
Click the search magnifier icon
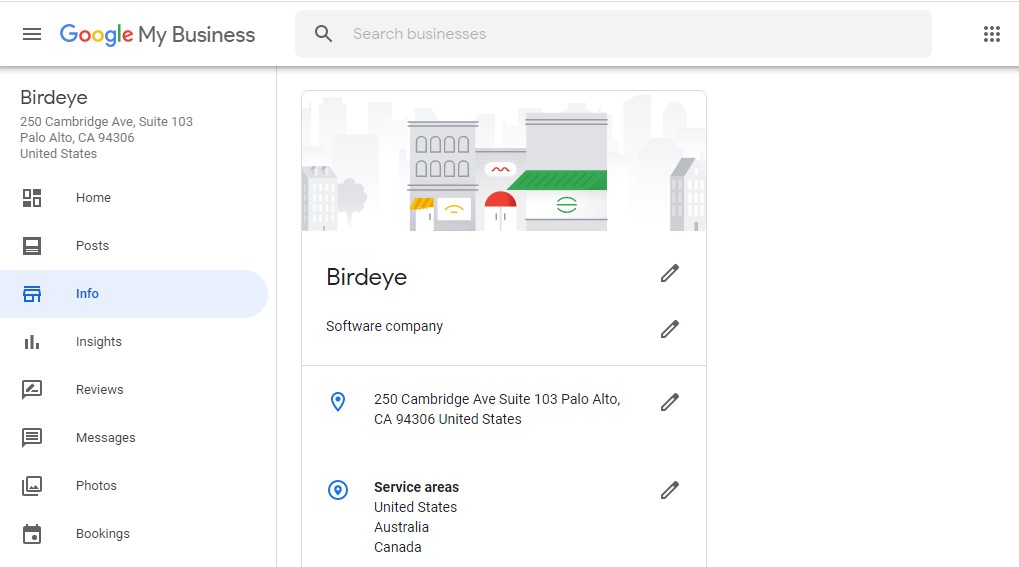(323, 34)
